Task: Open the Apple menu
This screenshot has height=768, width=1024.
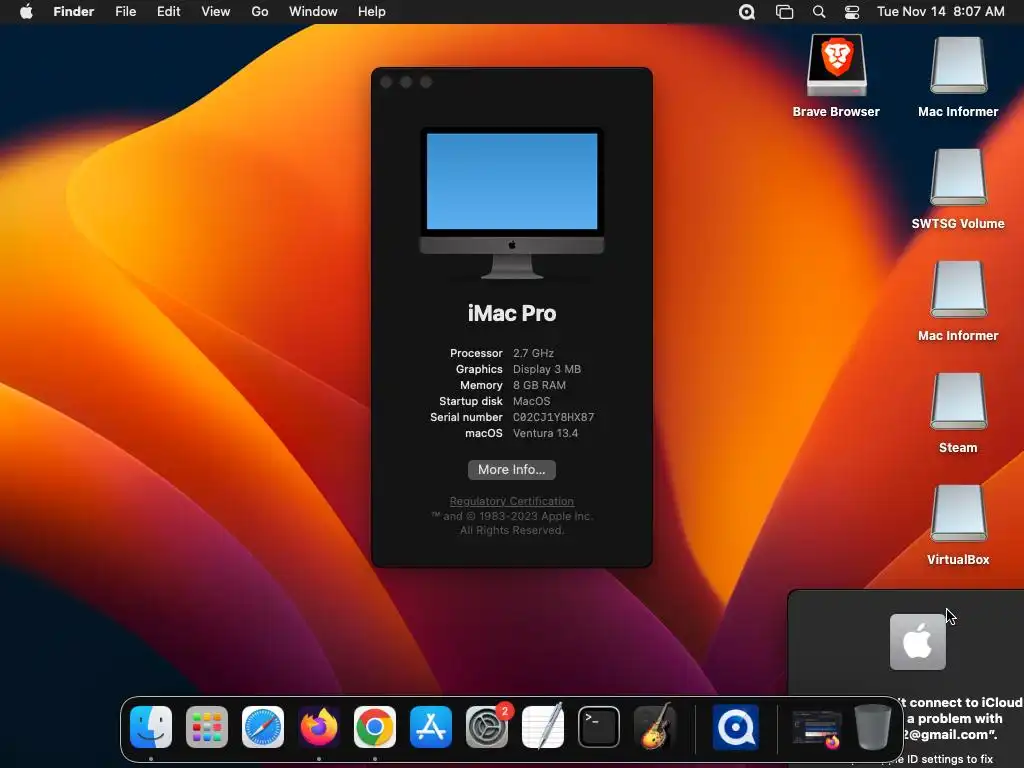Action: 26,11
